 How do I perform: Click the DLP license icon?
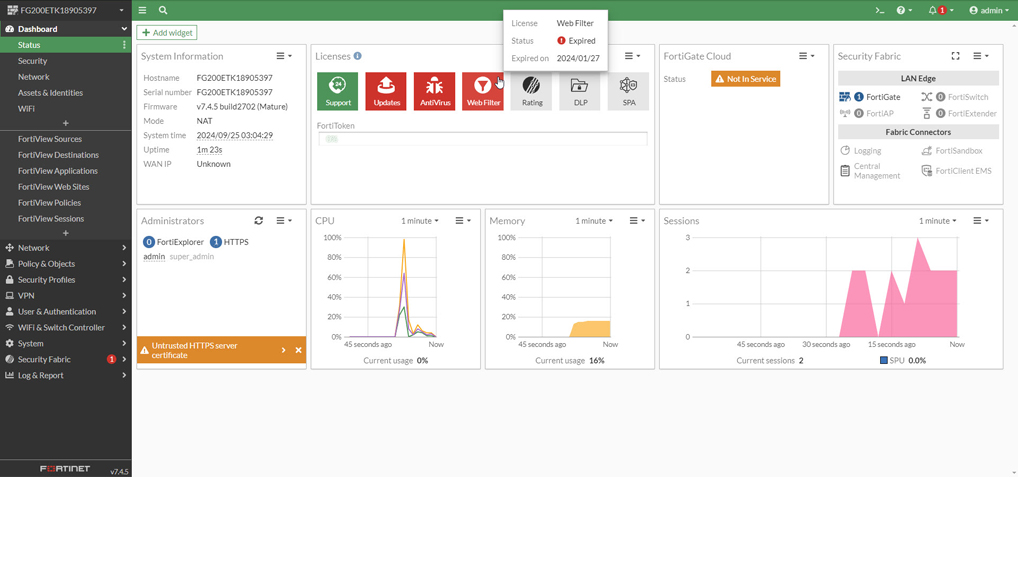pos(580,91)
